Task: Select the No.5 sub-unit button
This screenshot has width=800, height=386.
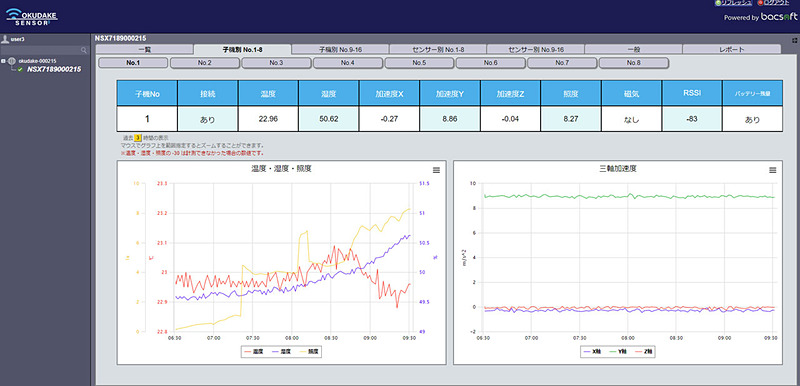Action: coord(419,63)
